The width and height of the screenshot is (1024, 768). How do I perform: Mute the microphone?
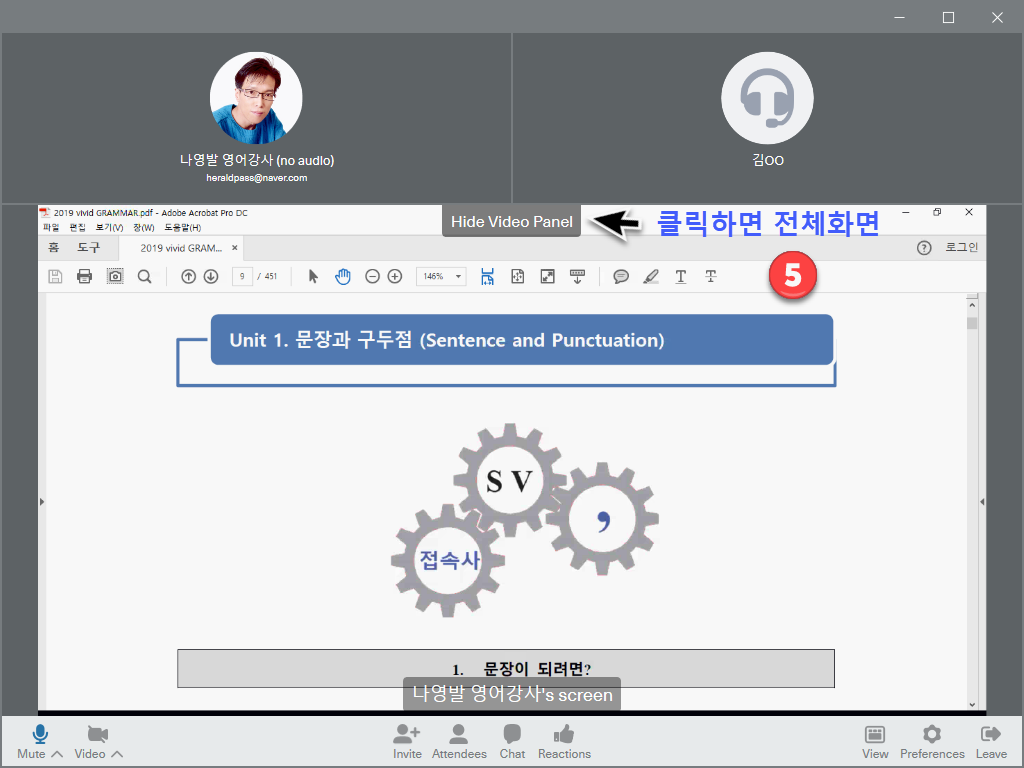tap(39, 735)
